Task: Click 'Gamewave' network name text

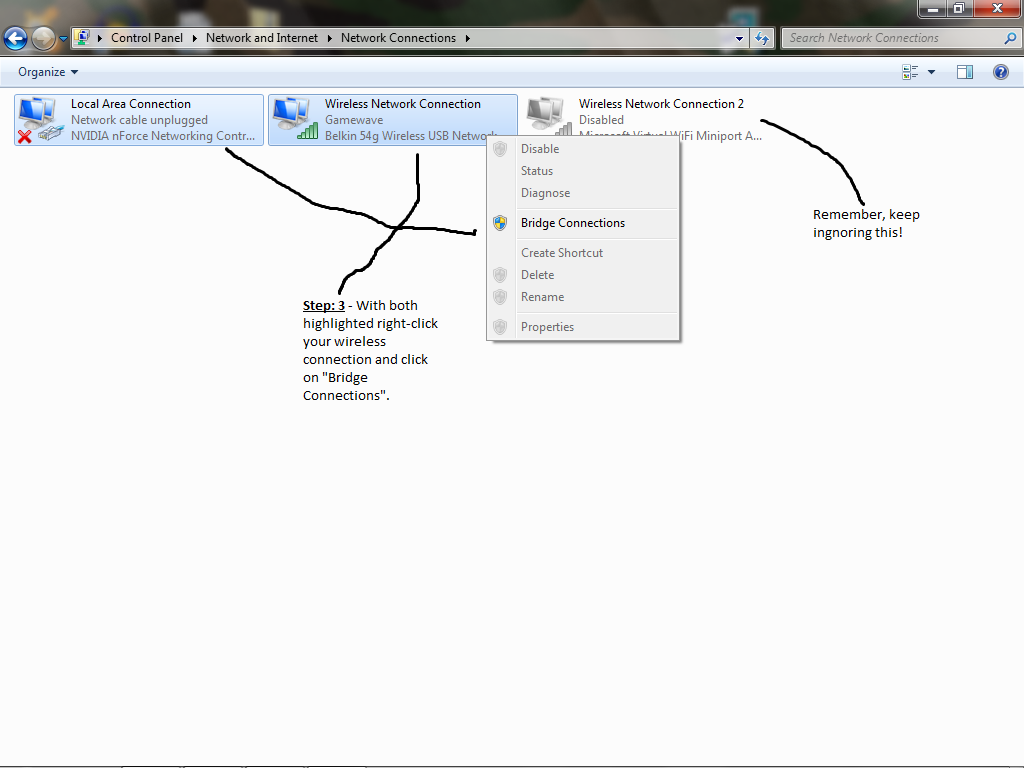Action: pyautogui.click(x=354, y=120)
